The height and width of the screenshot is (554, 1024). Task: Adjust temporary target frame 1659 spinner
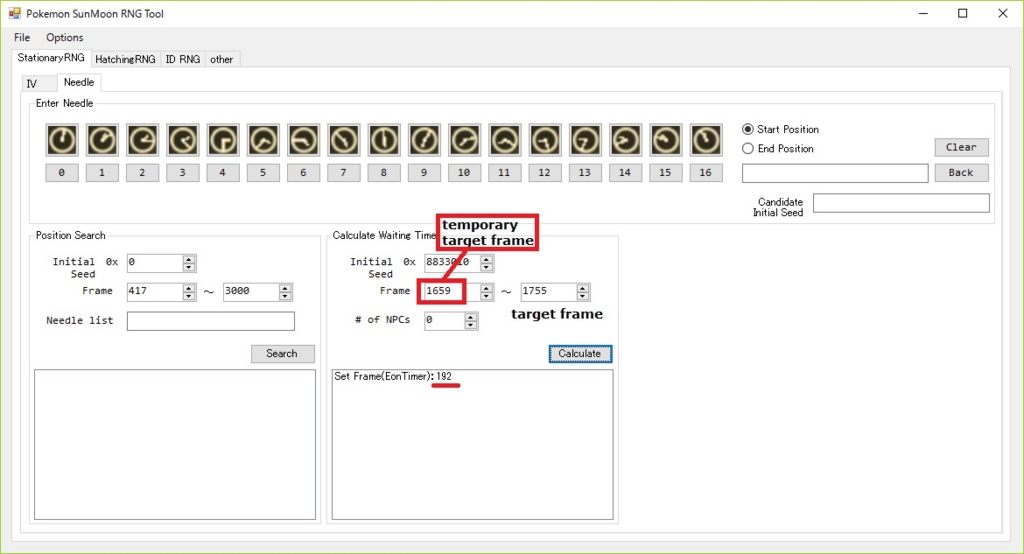[487, 291]
